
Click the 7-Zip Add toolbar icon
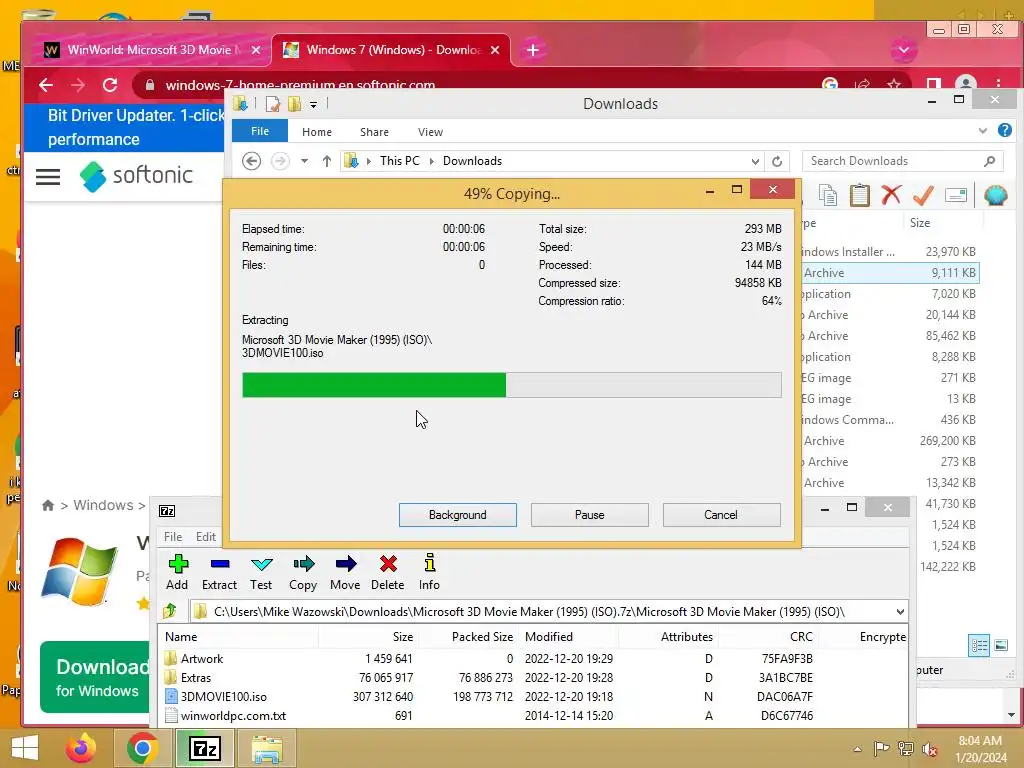click(x=178, y=564)
